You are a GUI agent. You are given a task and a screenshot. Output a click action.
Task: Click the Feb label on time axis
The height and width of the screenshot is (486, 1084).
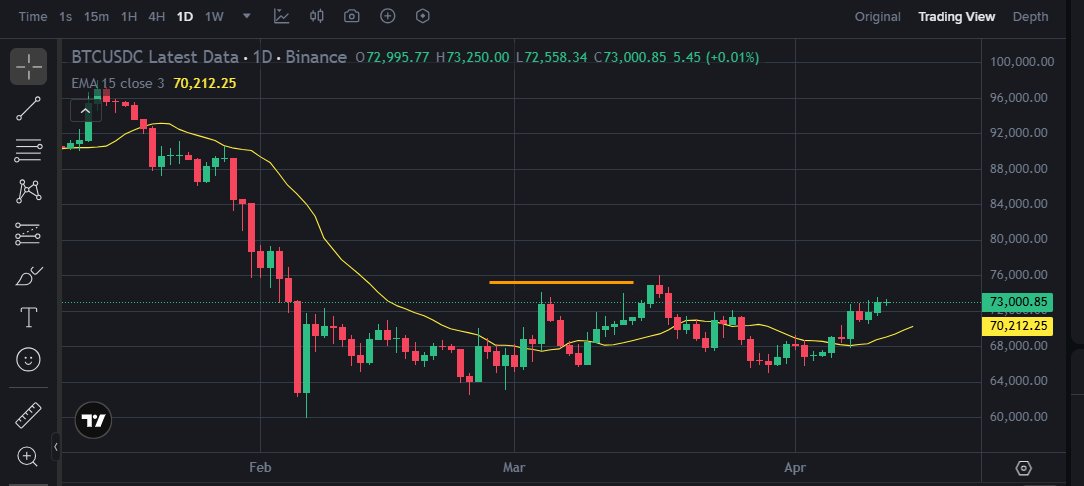[x=260, y=468]
